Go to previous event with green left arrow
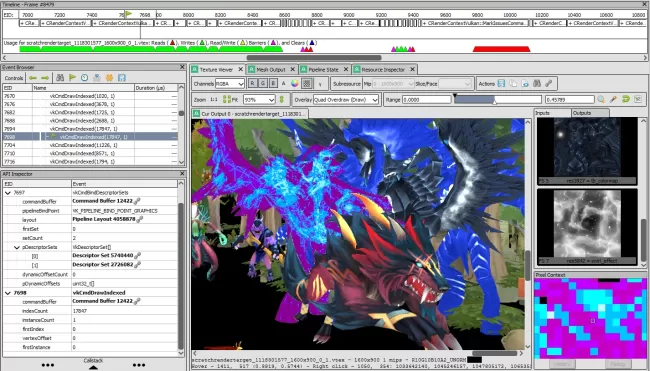The width and height of the screenshot is (650, 371). 33,78
